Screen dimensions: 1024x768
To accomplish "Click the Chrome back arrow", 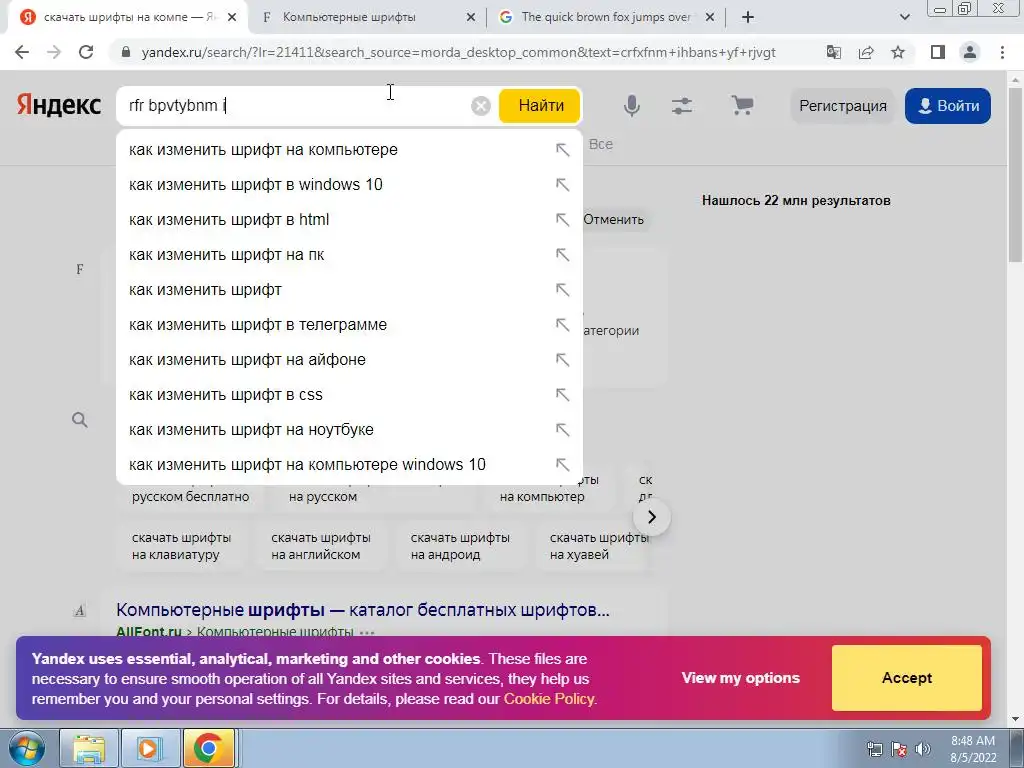I will click(x=22, y=52).
